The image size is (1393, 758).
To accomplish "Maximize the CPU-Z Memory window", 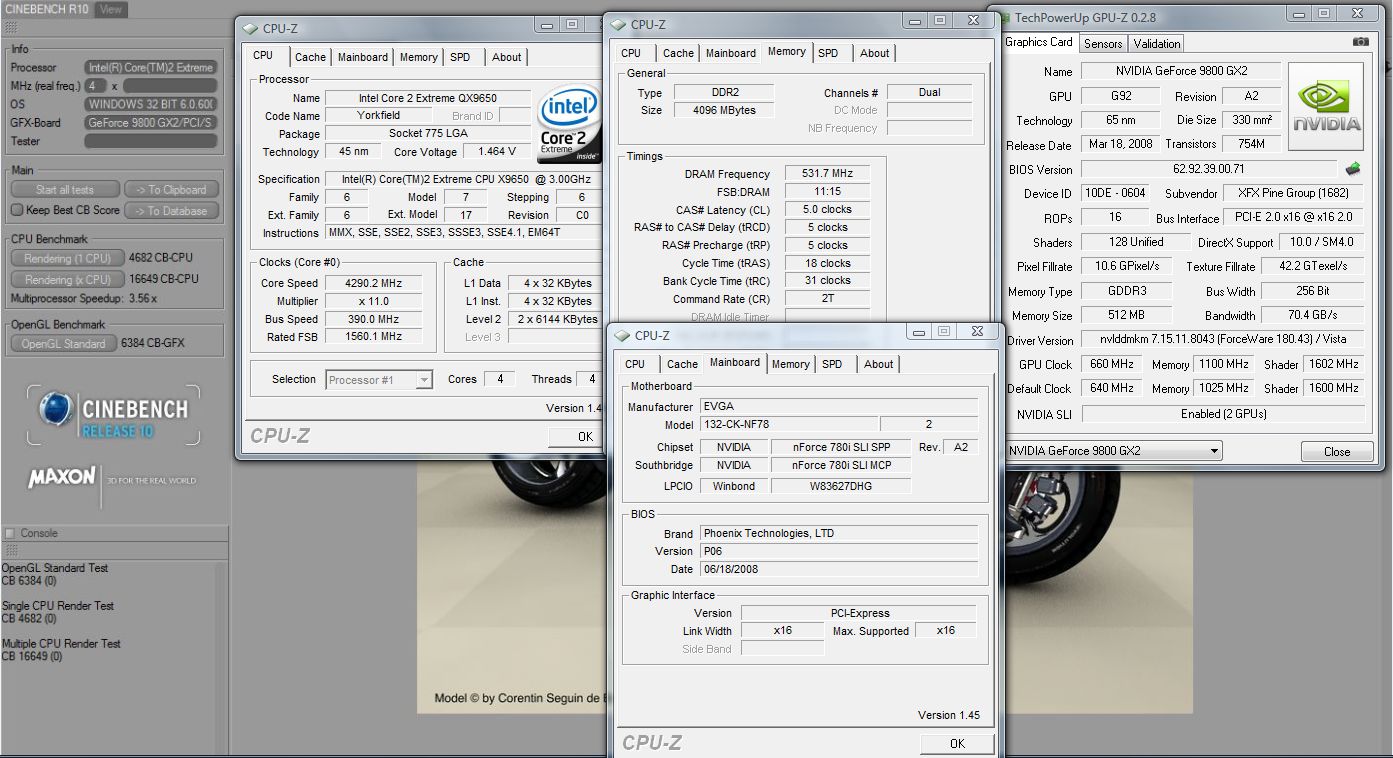I will [x=940, y=20].
